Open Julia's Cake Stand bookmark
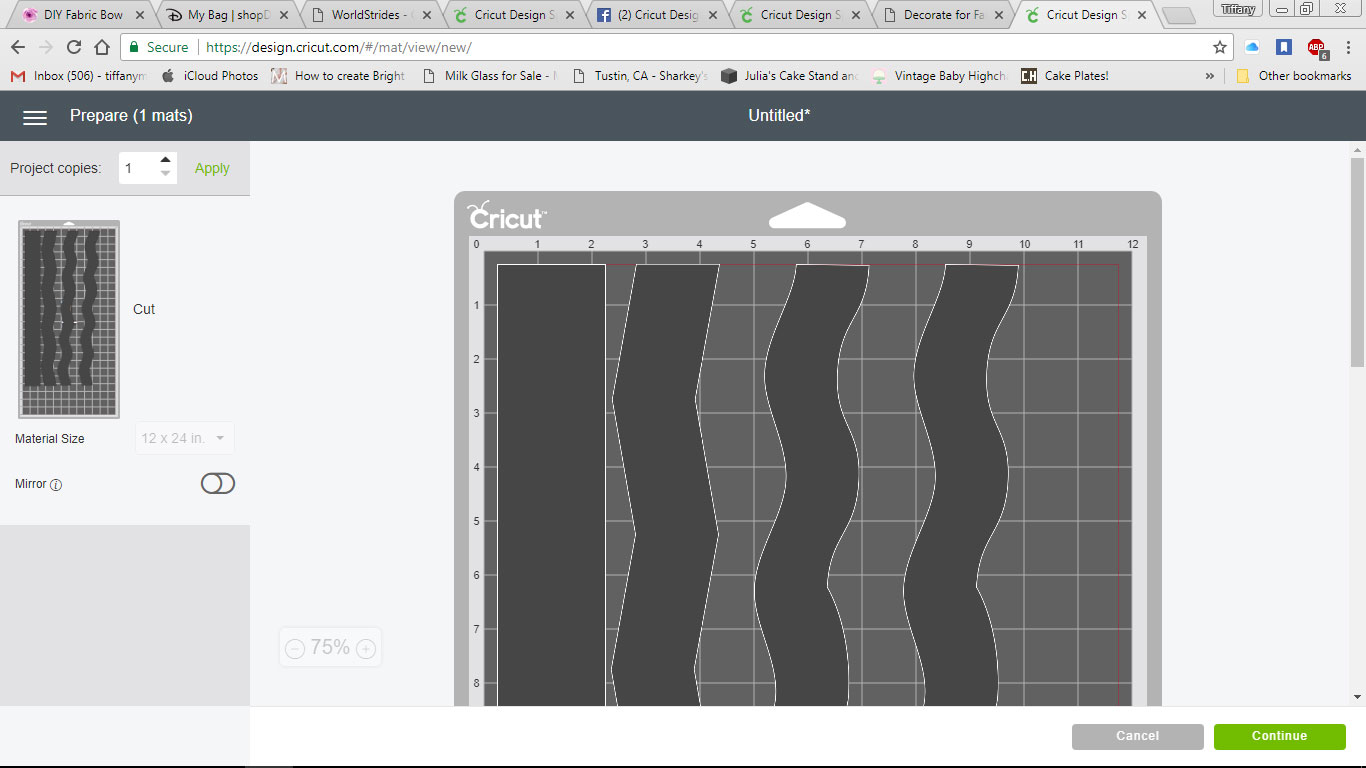 pyautogui.click(x=789, y=76)
